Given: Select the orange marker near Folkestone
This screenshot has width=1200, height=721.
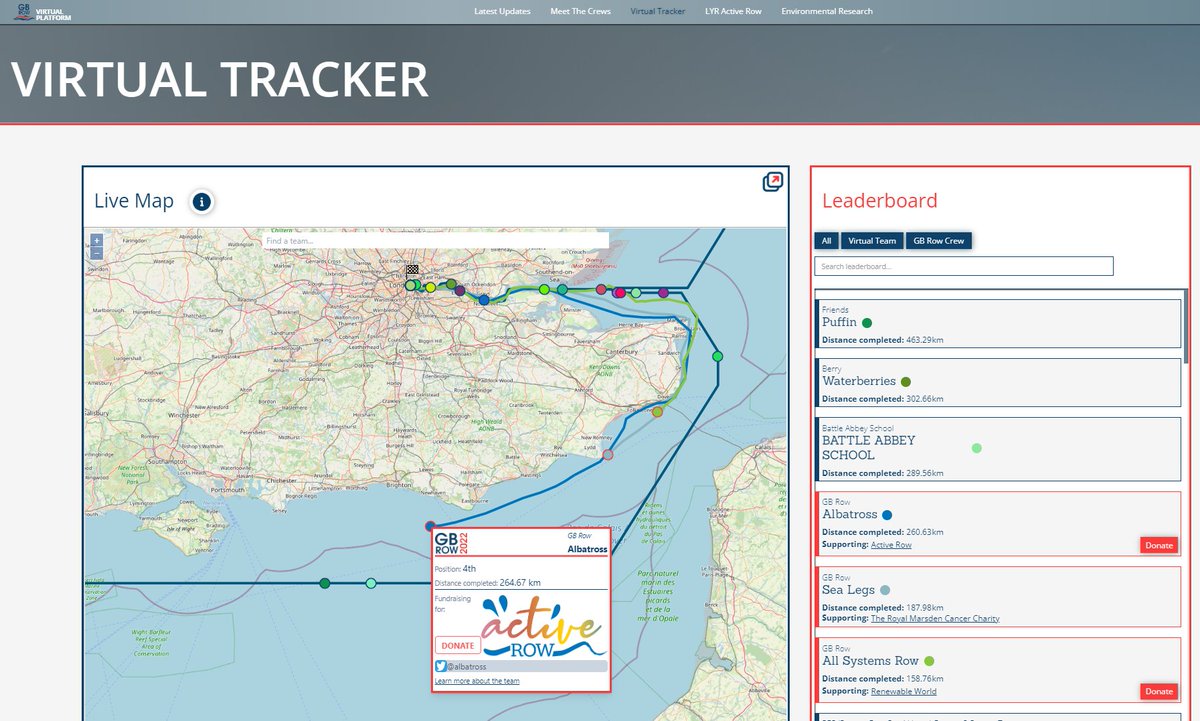Looking at the screenshot, I should pyautogui.click(x=657, y=411).
